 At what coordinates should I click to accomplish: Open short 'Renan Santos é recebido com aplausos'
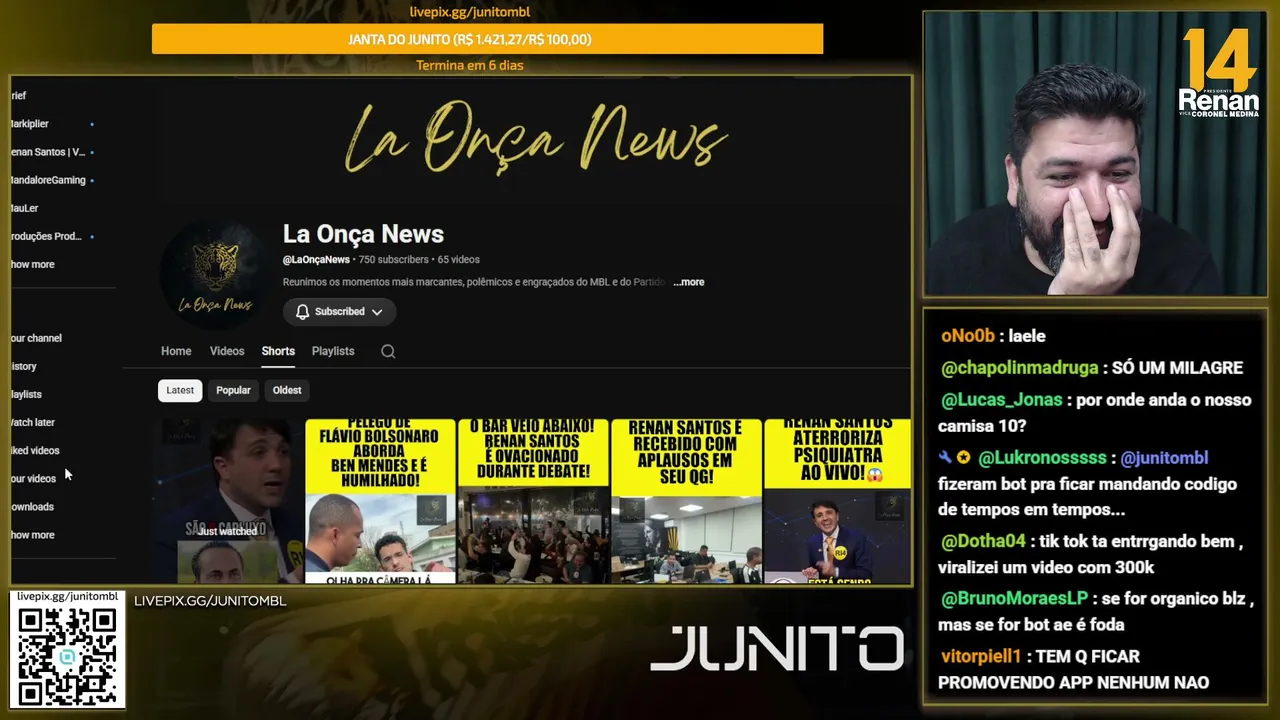click(686, 501)
